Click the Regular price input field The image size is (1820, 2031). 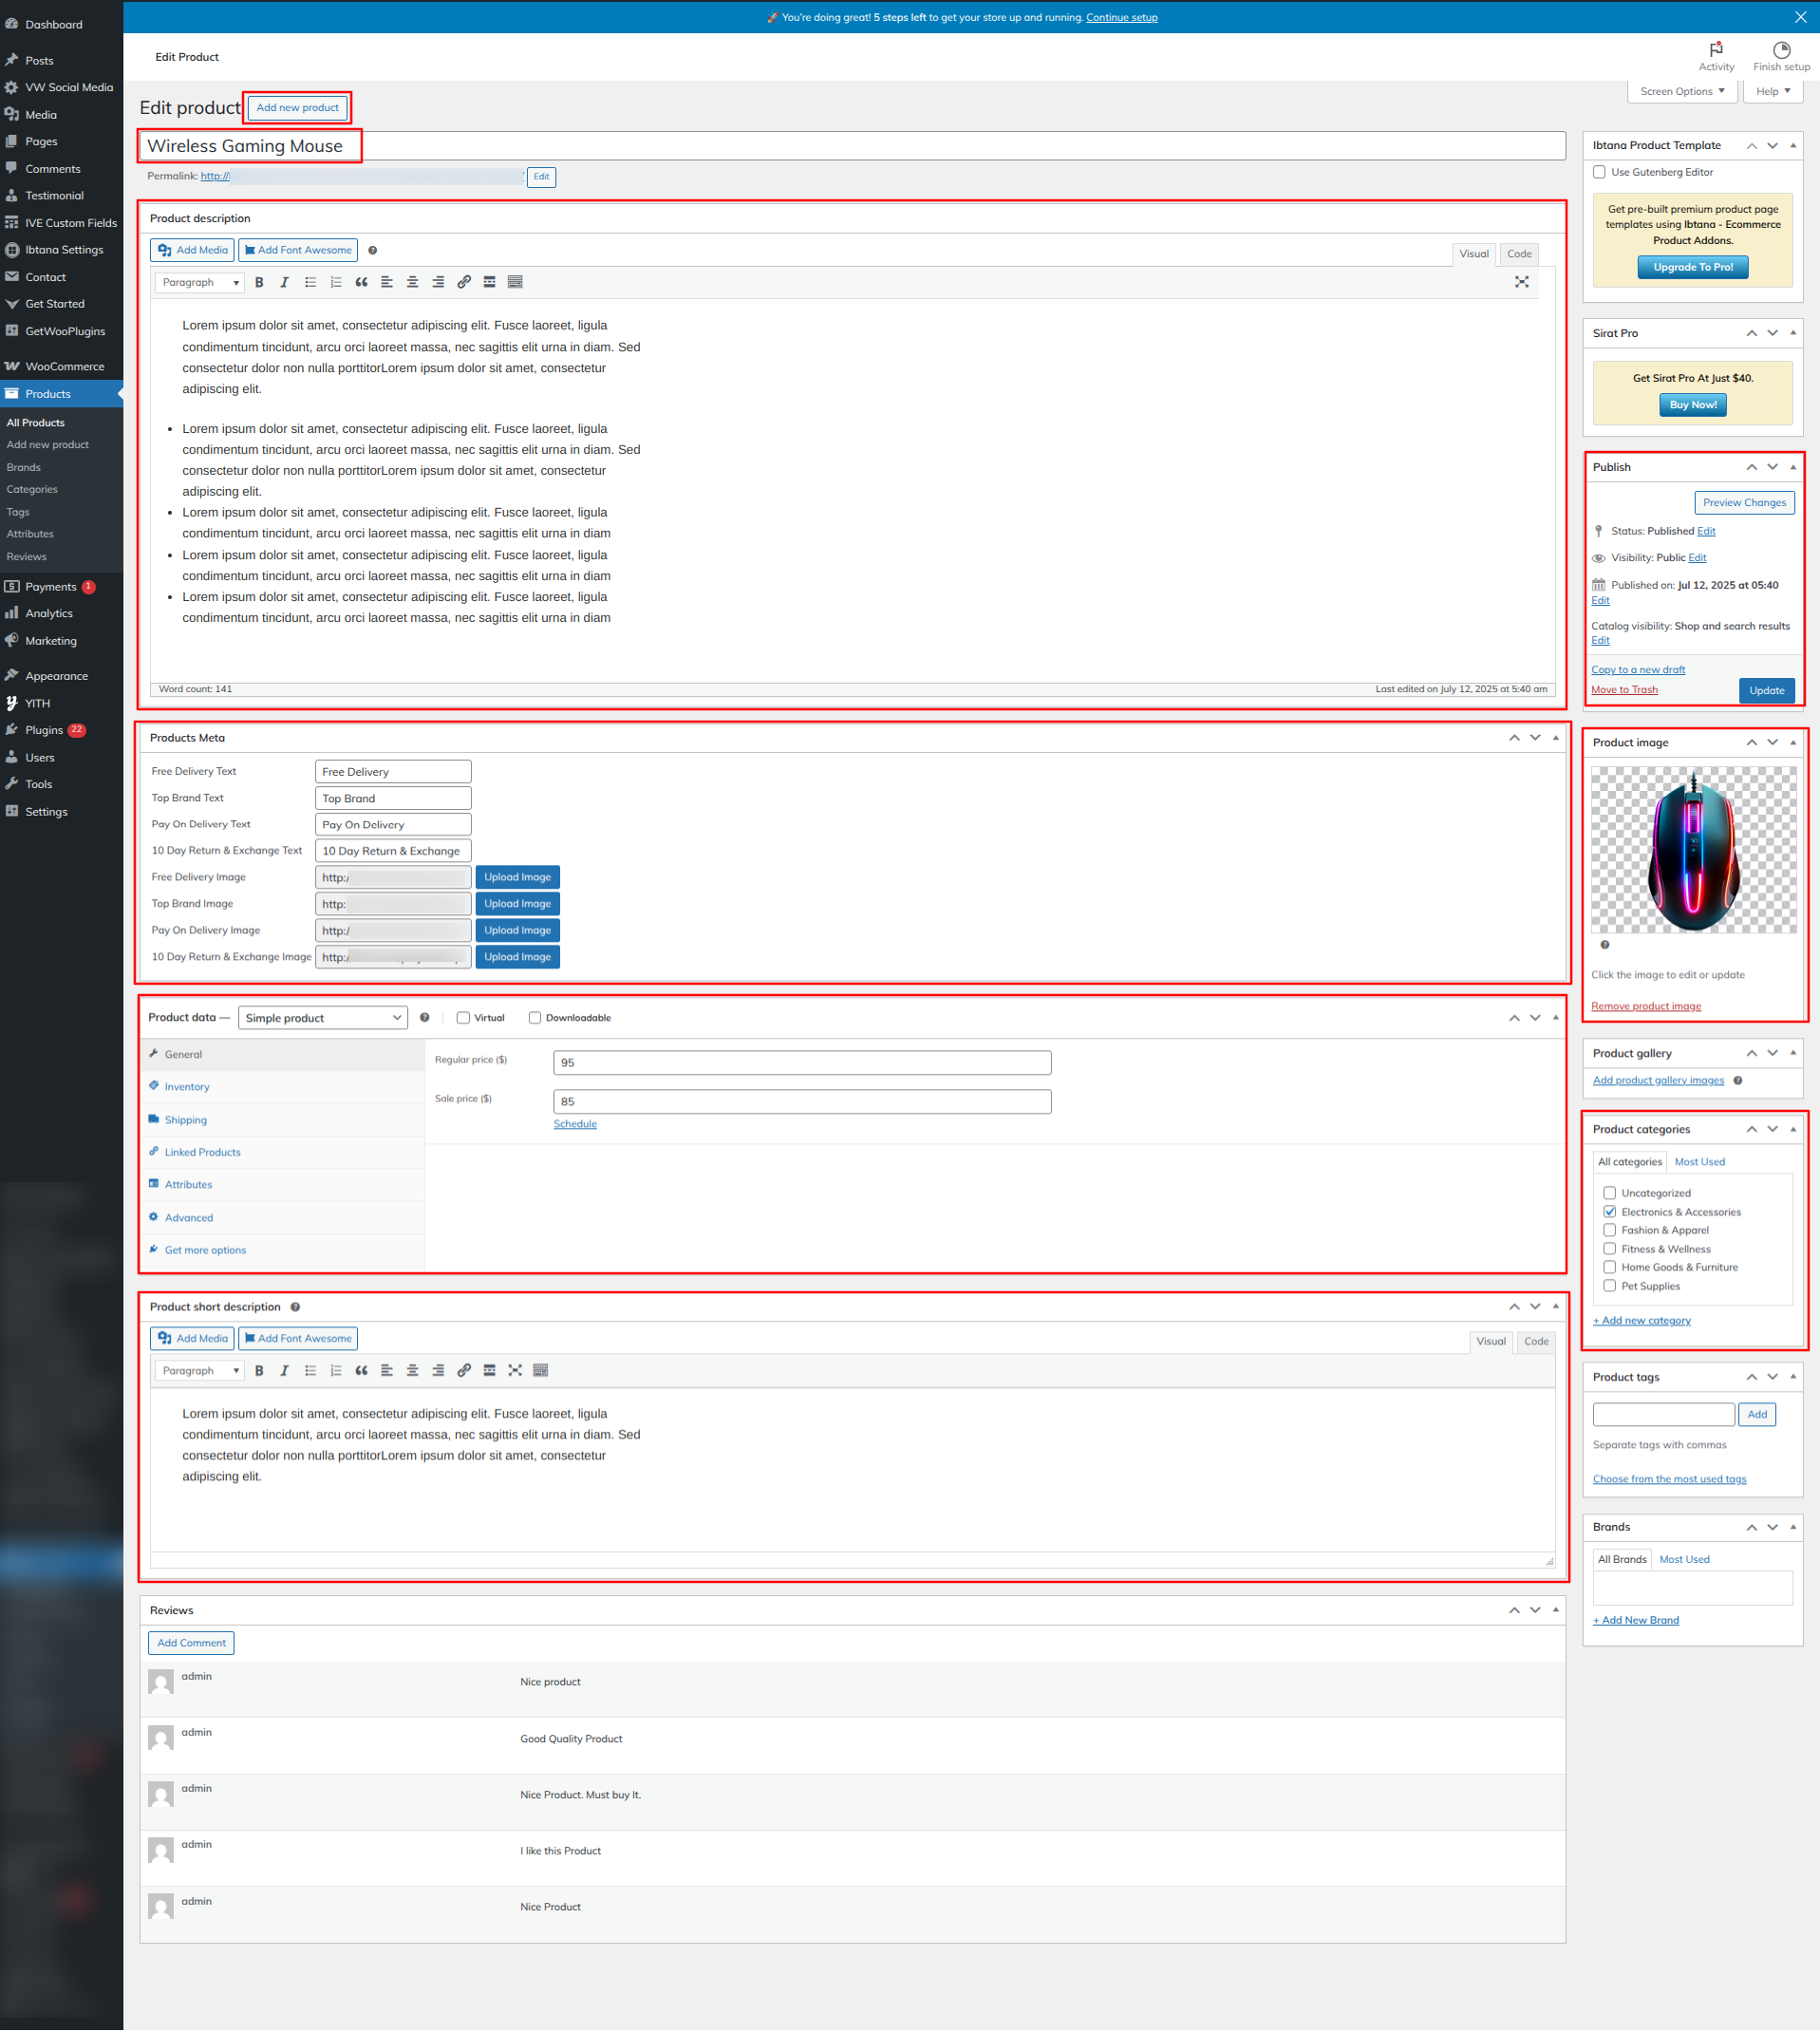(x=801, y=1062)
